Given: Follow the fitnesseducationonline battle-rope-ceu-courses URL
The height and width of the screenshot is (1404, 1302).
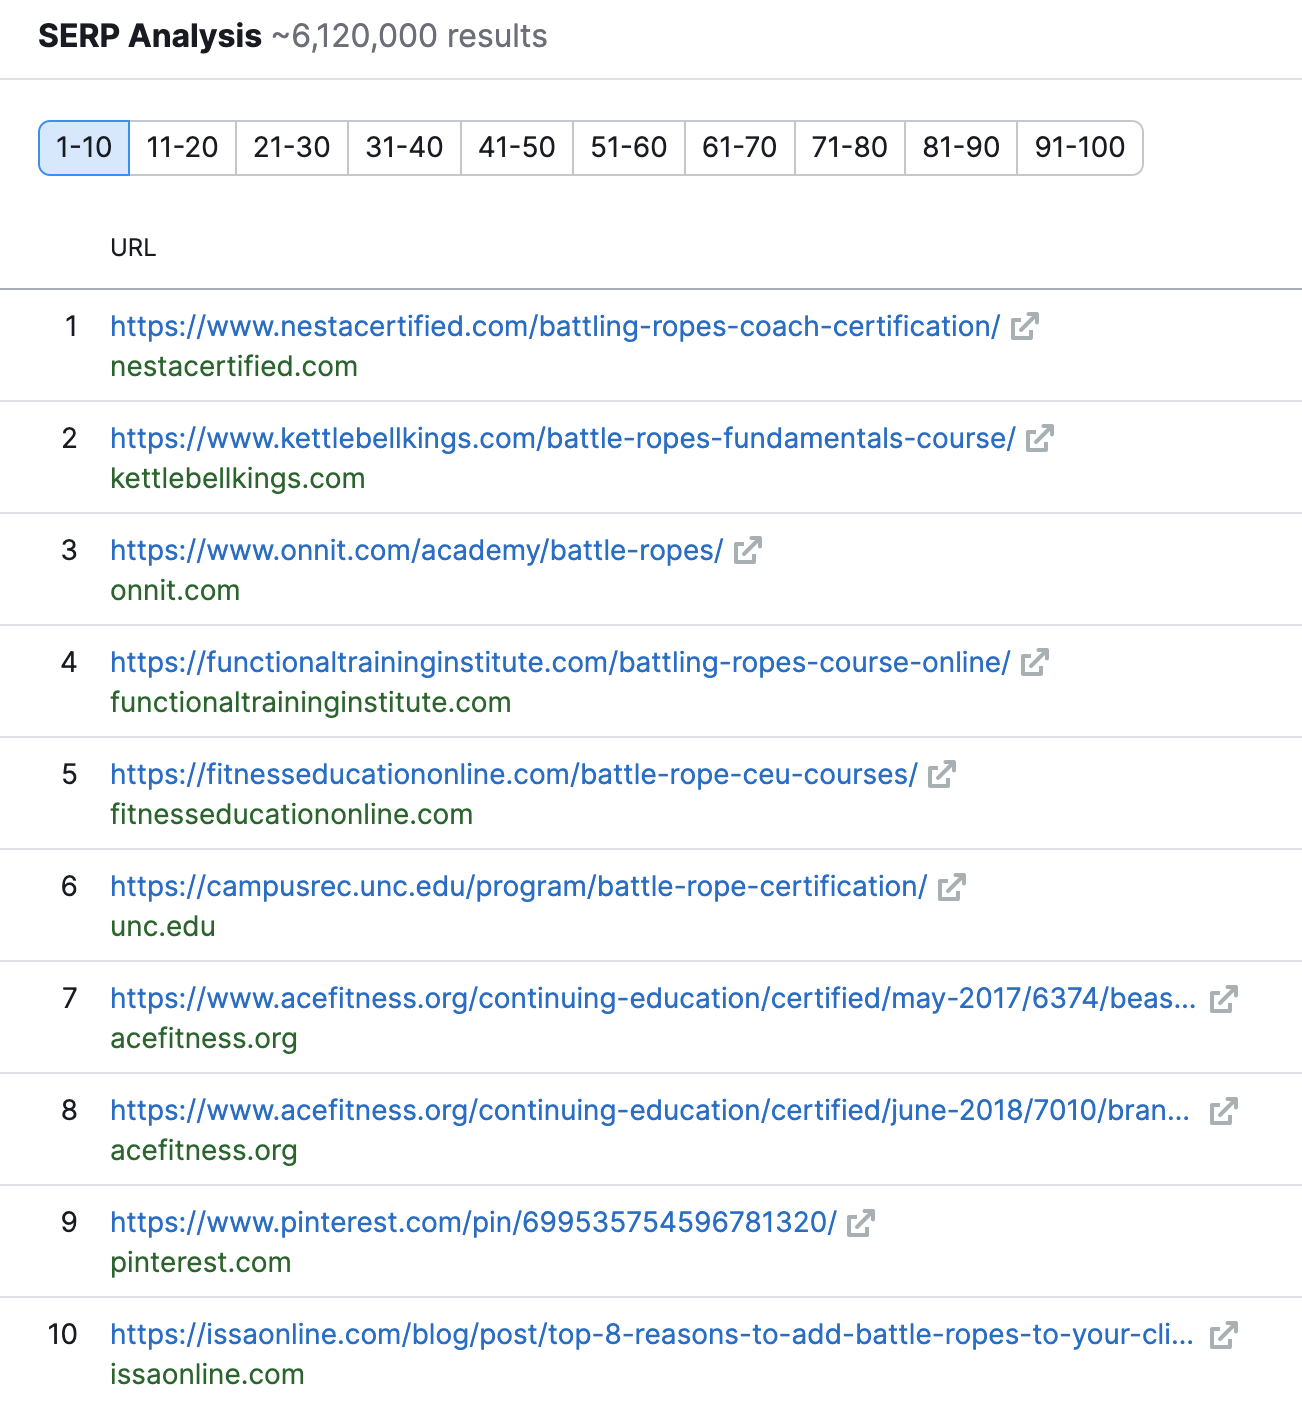Looking at the screenshot, I should pos(514,774).
